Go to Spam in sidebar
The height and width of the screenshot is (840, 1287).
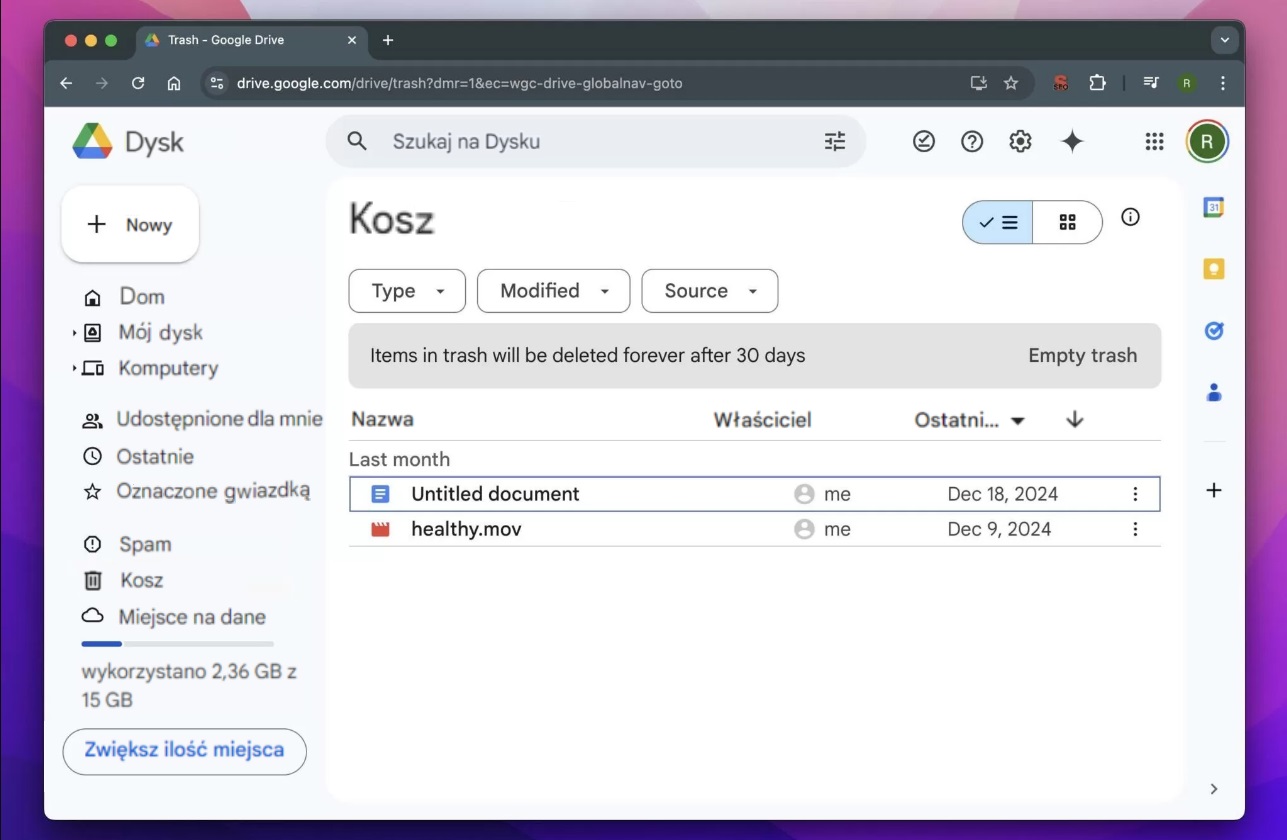point(145,544)
